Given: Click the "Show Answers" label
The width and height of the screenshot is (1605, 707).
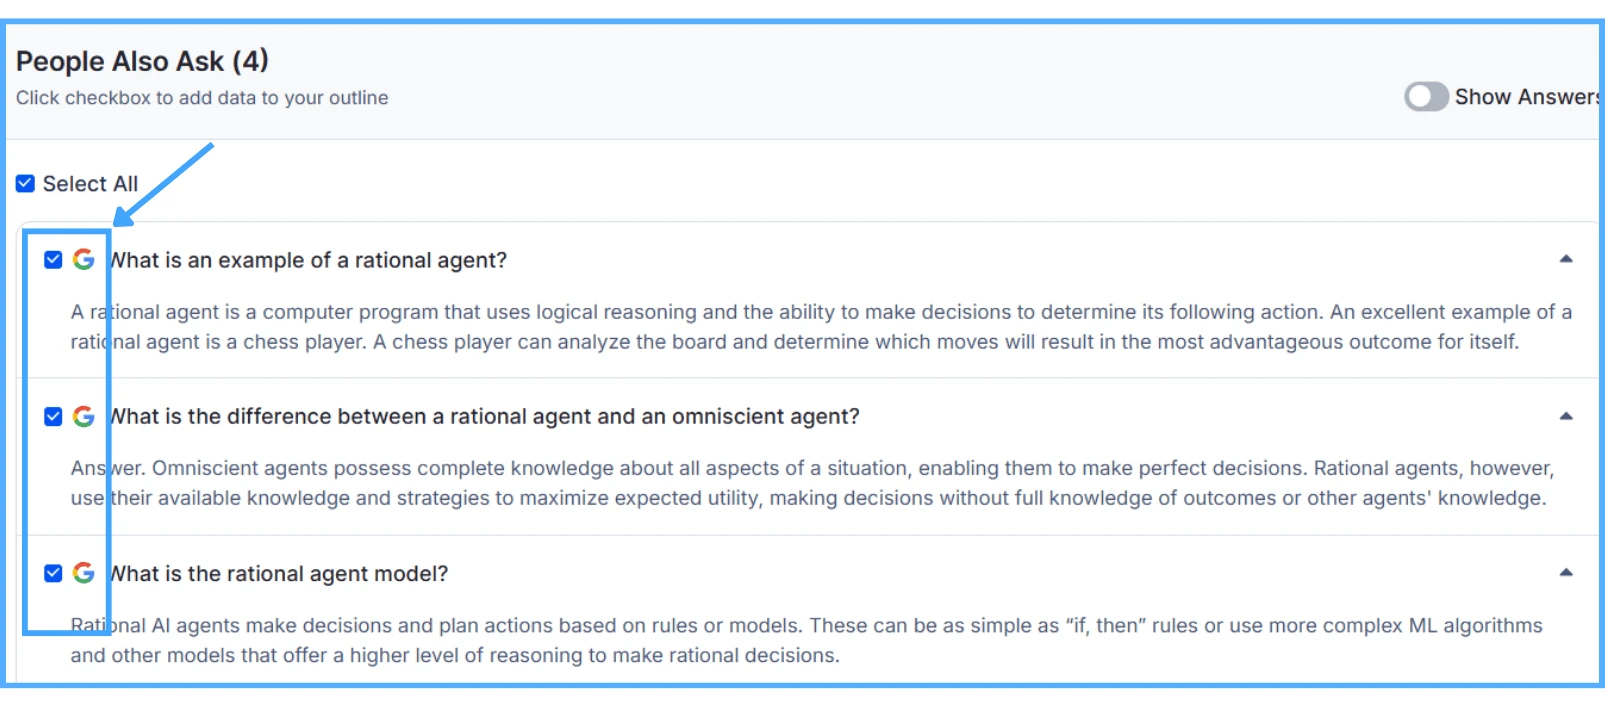Looking at the screenshot, I should coord(1525,97).
